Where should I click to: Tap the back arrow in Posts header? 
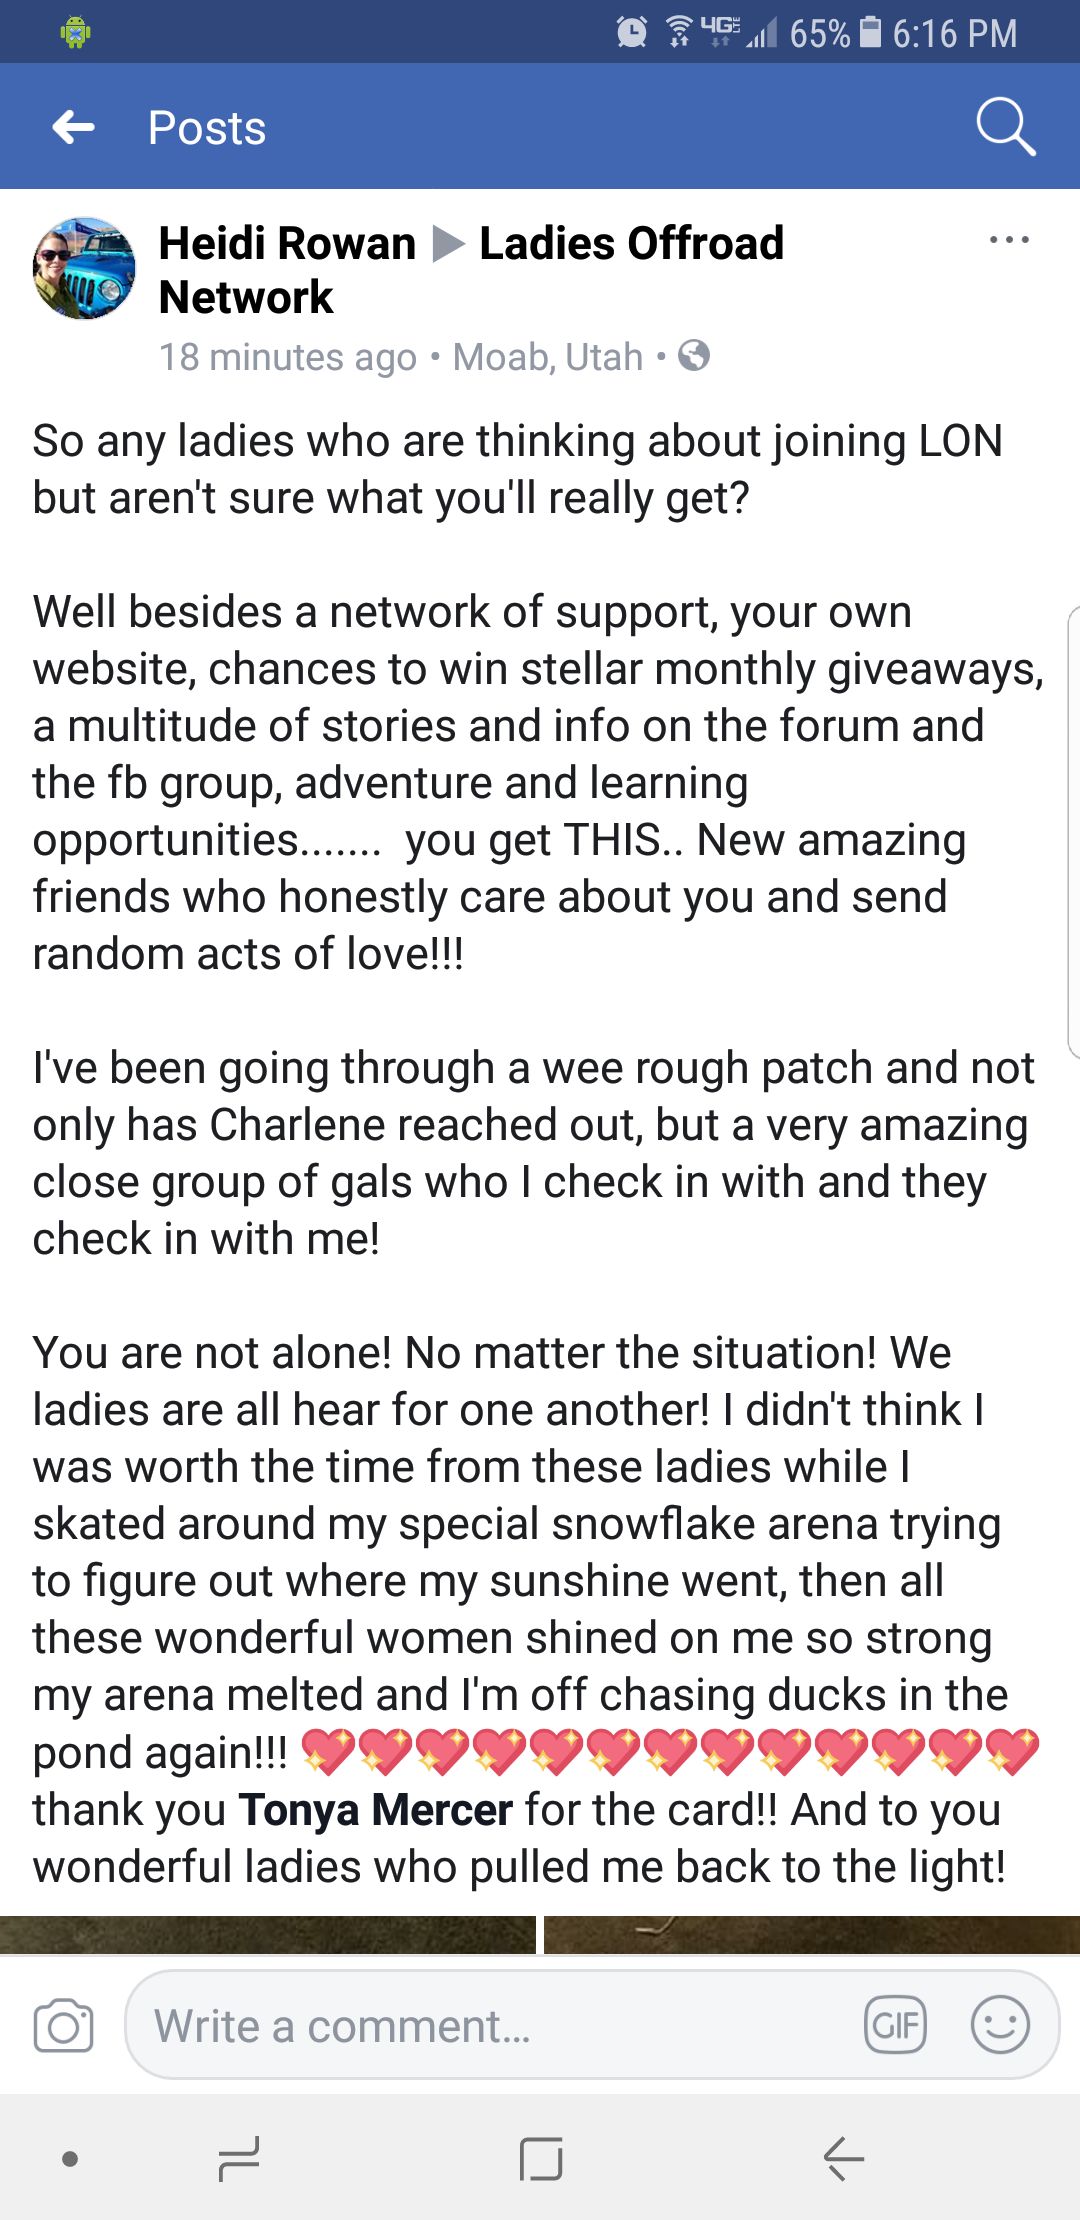pyautogui.click(x=74, y=127)
